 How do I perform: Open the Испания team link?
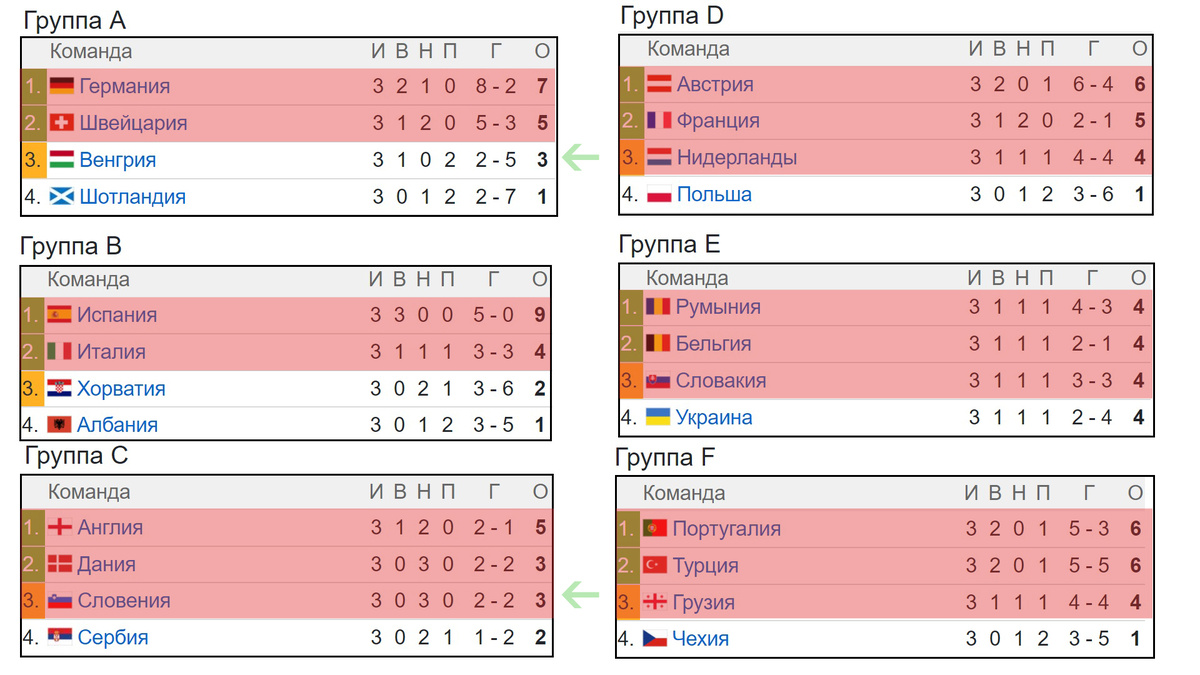click(x=117, y=315)
